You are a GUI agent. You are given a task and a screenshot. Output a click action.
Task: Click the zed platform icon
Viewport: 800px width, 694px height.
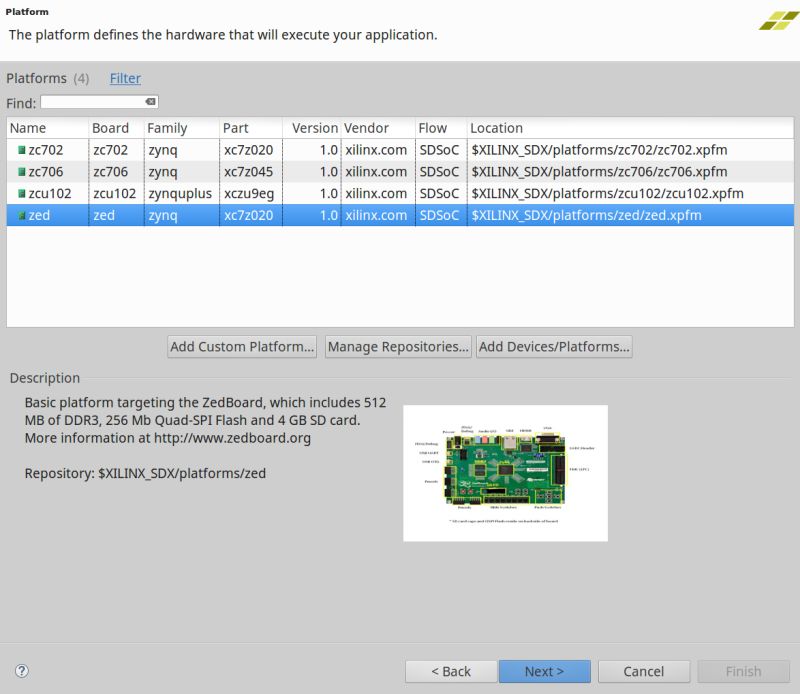[x=21, y=216]
